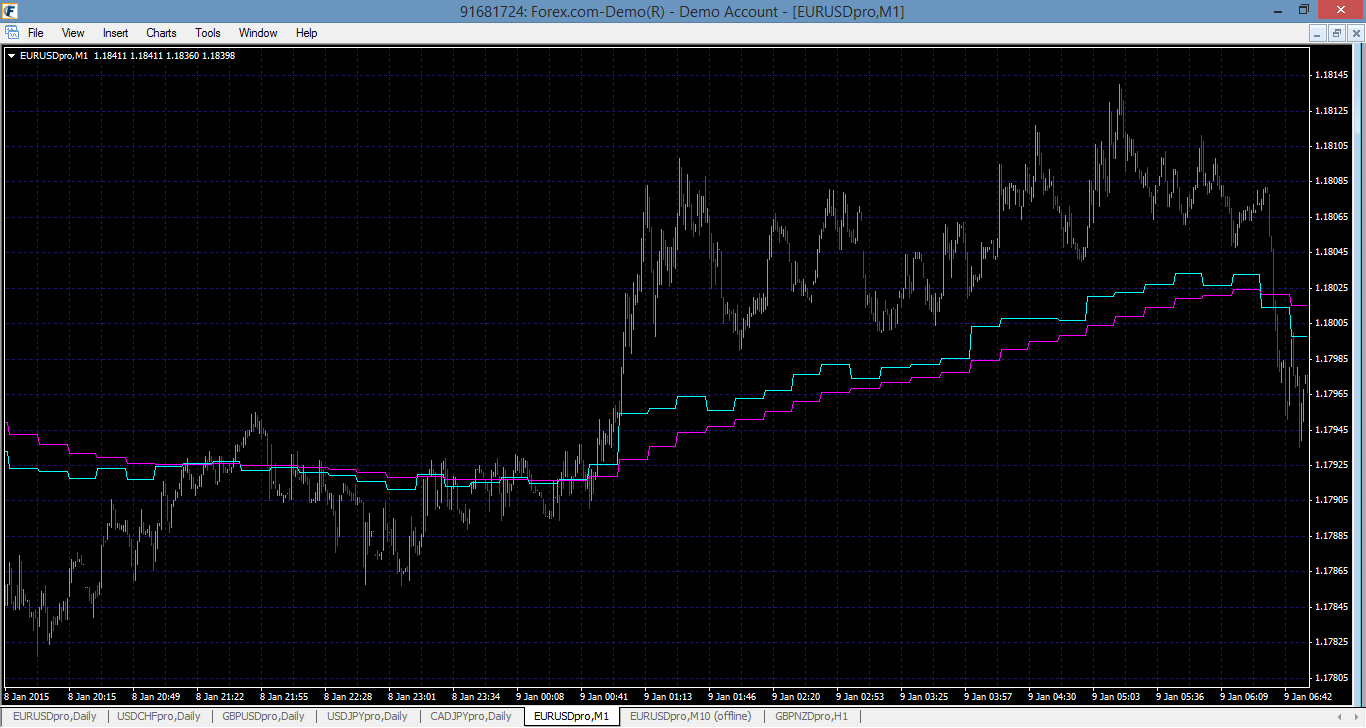Open the Help menu

(306, 33)
